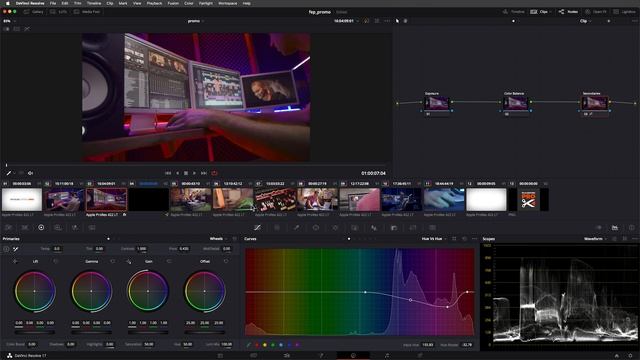Open the Camera Raw palette
This screenshot has height=360, width=640.
8,227
